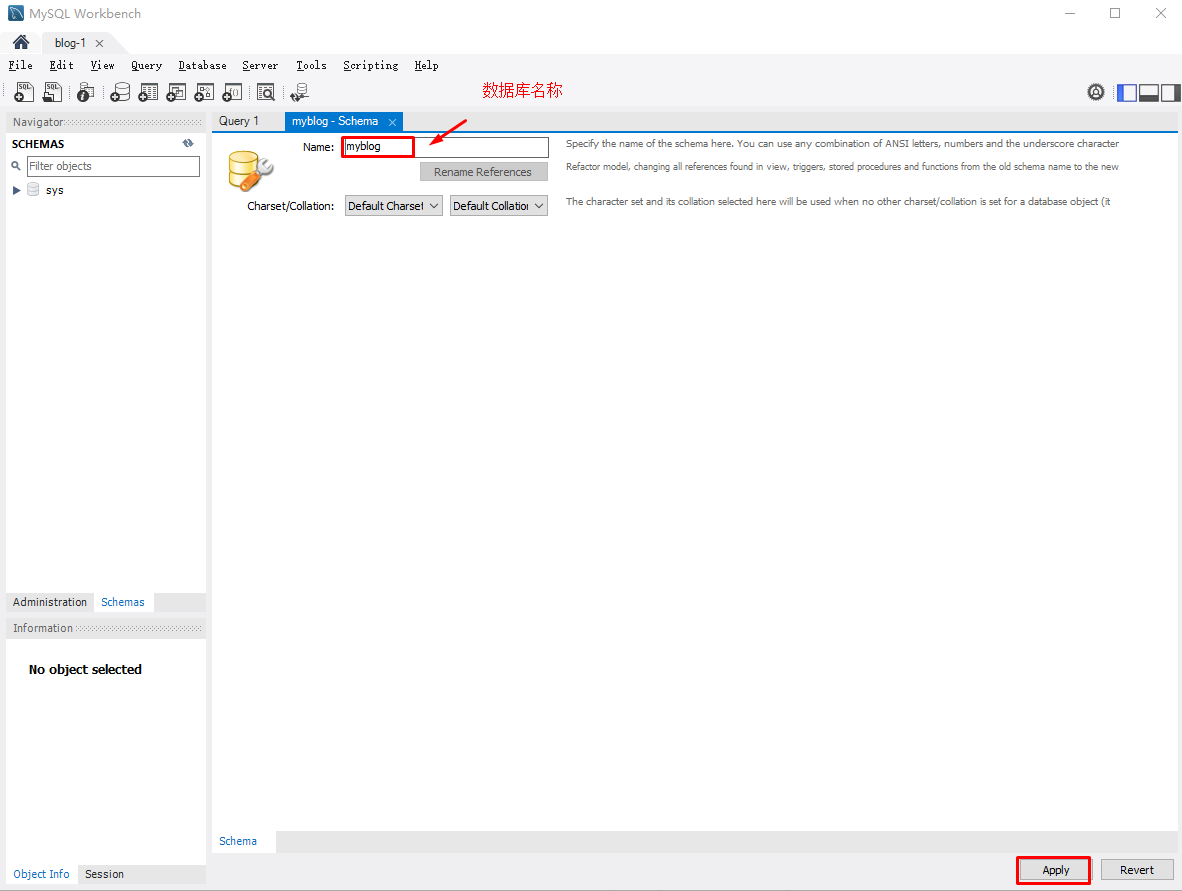
Task: Click the SCHEMAS heading text
Action: coord(38,144)
